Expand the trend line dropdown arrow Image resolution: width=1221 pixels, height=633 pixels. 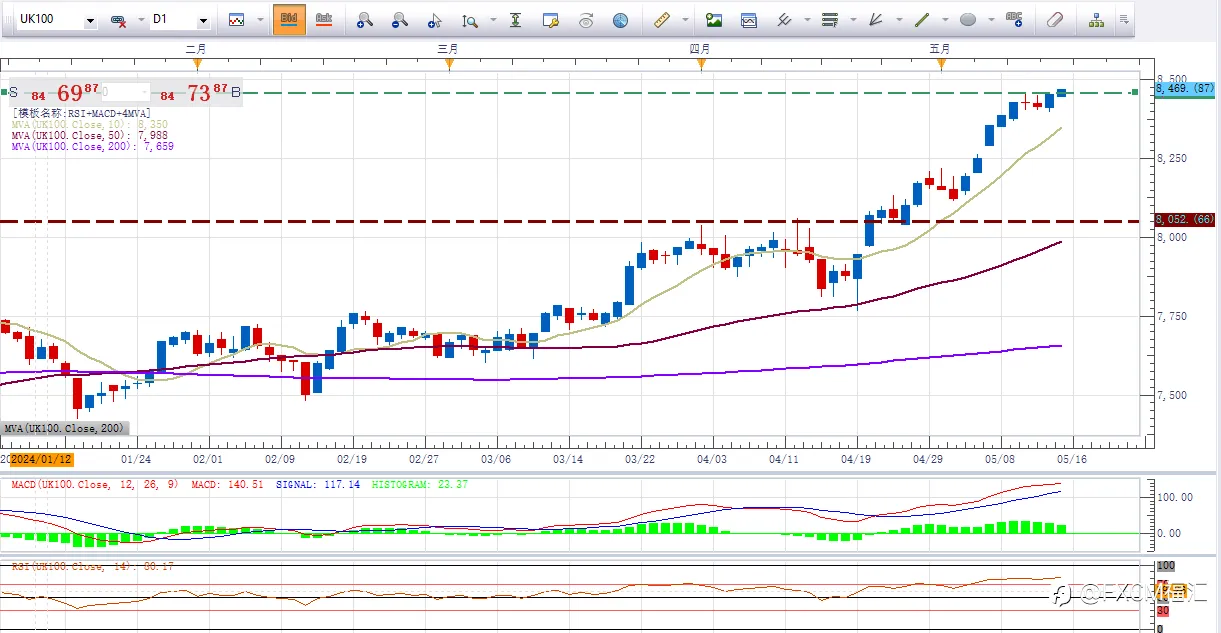click(944, 21)
